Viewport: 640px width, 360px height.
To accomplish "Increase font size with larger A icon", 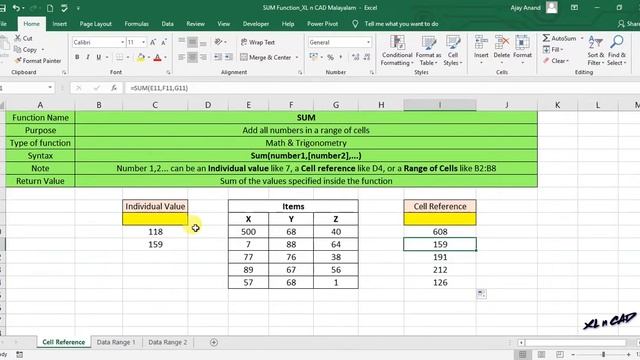I will (153, 42).
